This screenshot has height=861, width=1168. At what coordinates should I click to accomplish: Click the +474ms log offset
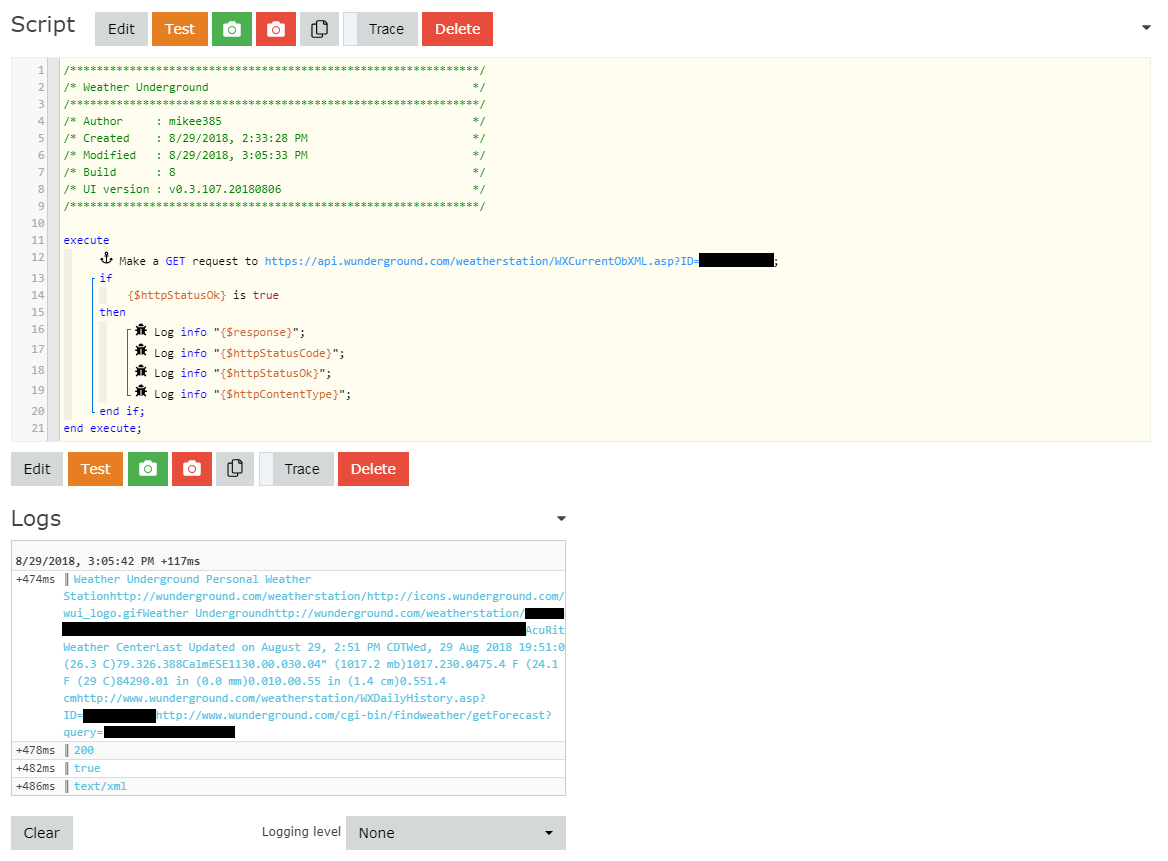(x=35, y=579)
